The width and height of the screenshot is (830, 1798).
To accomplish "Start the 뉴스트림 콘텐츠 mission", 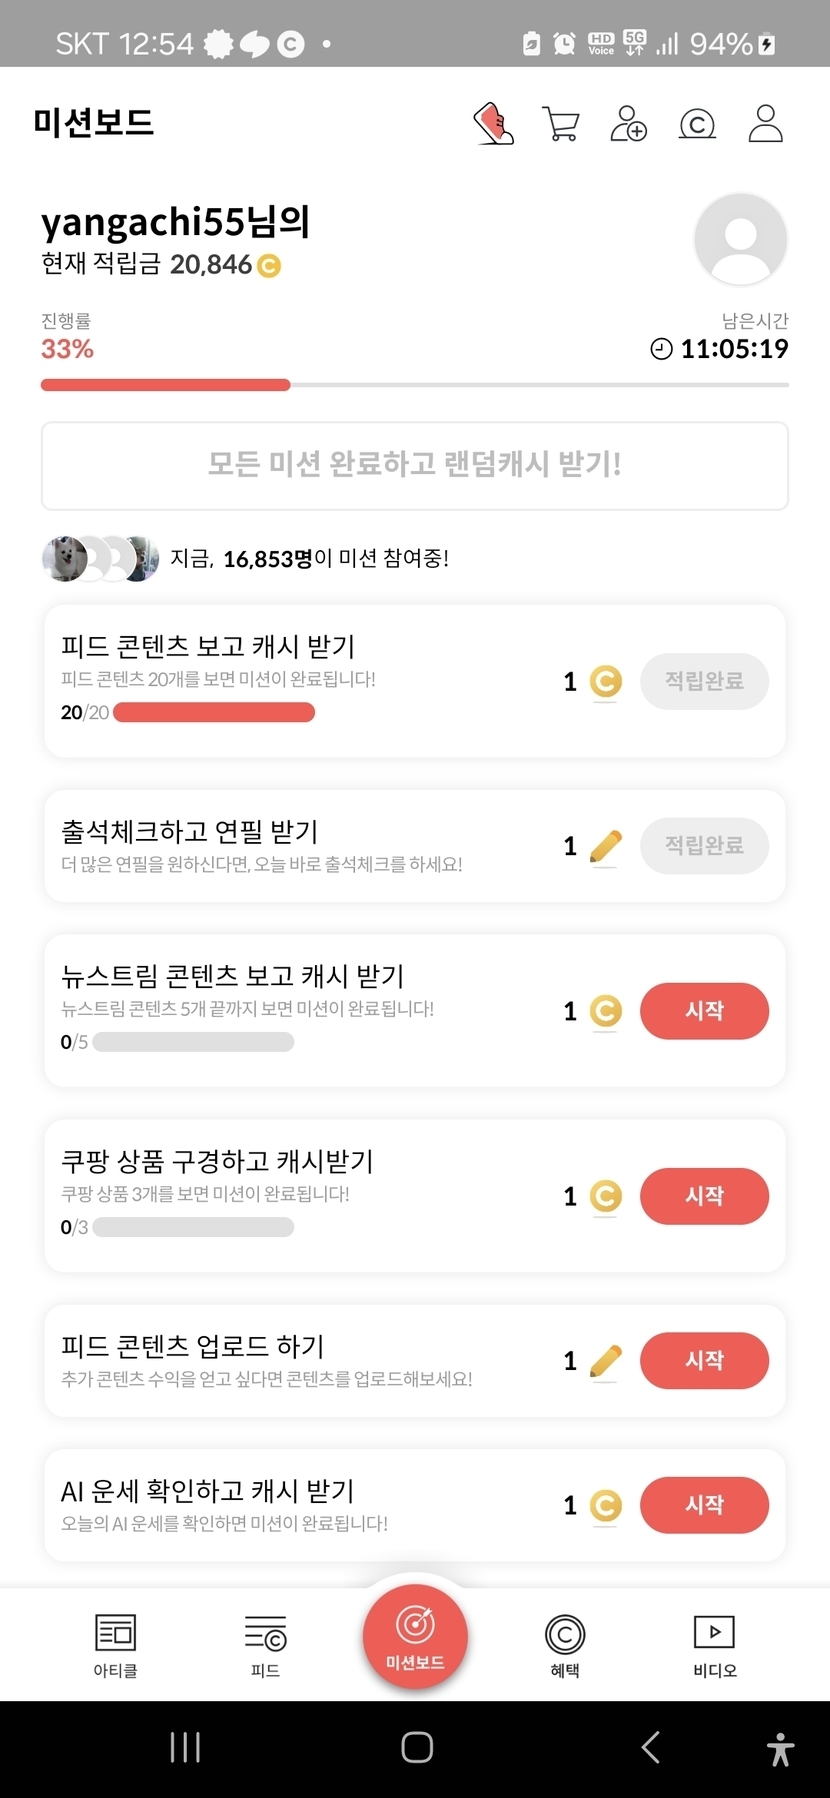I will [704, 1011].
